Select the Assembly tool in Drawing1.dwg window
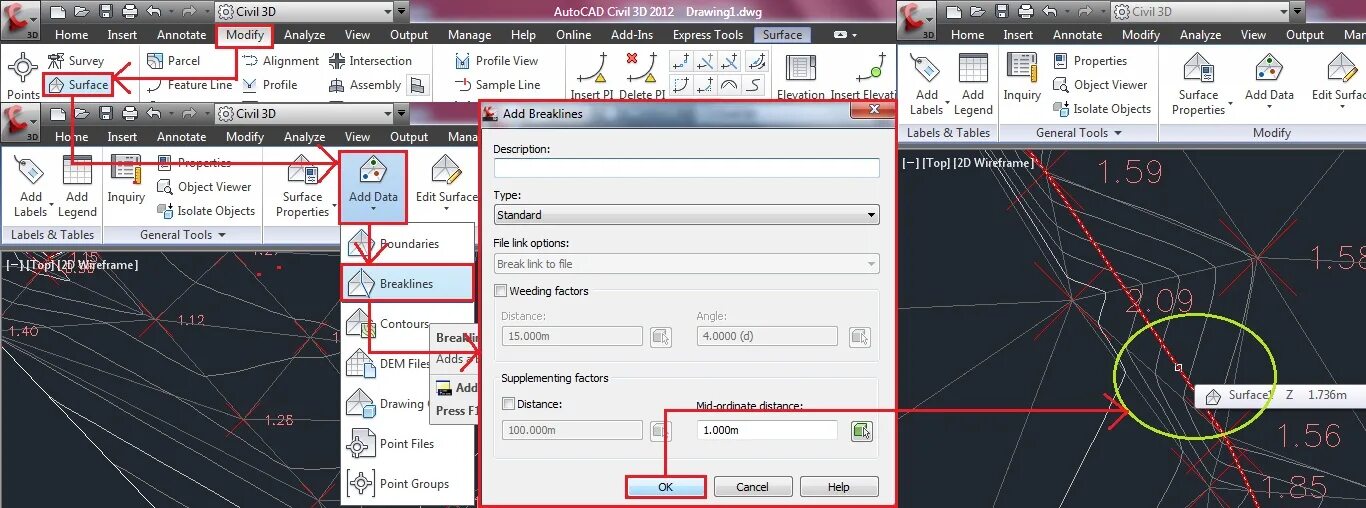The image size is (1366, 508). point(365,85)
